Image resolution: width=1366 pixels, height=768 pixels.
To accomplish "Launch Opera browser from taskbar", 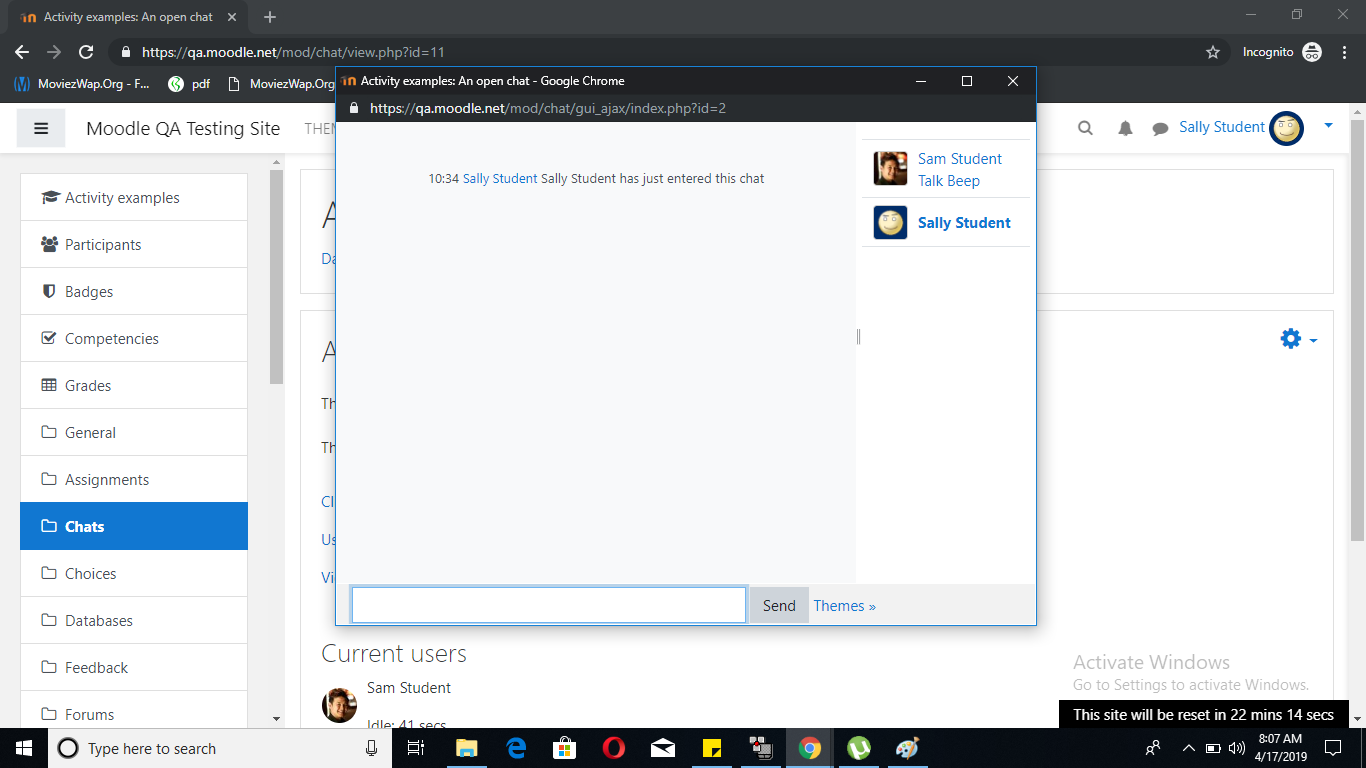I will [x=614, y=748].
